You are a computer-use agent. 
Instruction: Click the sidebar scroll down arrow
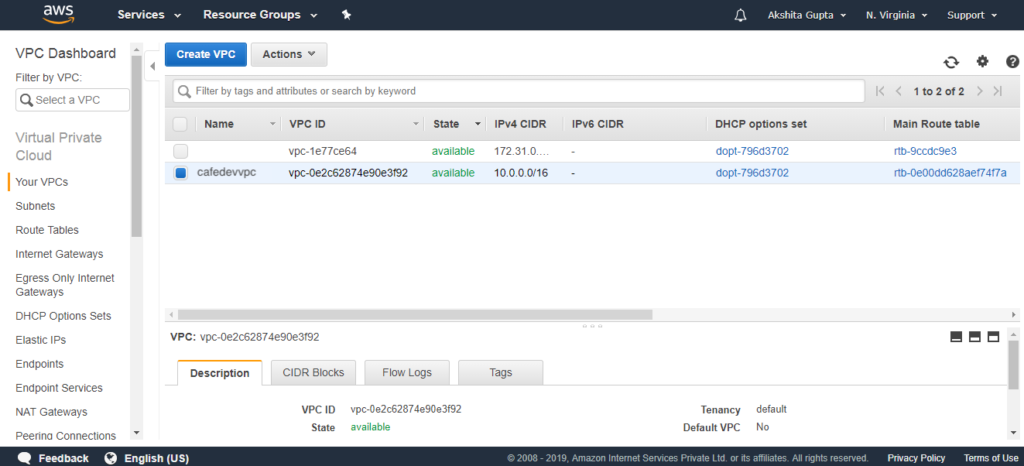tap(136, 433)
